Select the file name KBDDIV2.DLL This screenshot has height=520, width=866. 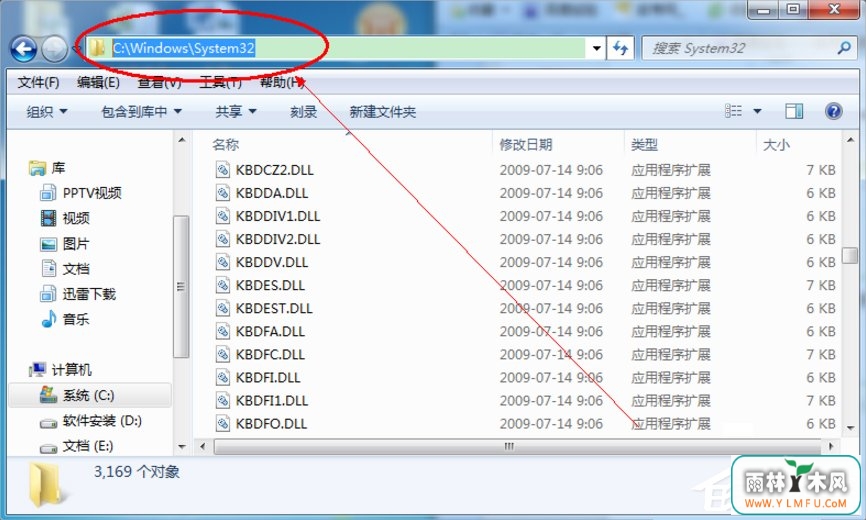pyautogui.click(x=278, y=239)
